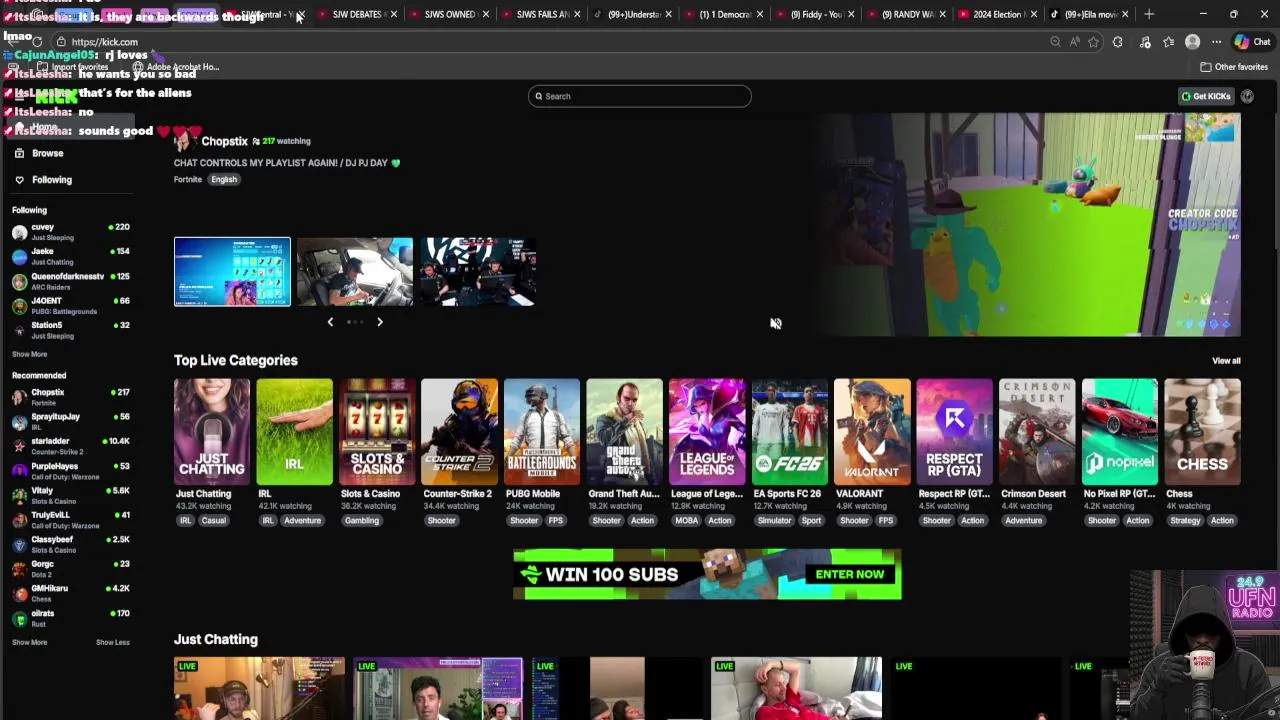Show next featured stream with right arrow
This screenshot has width=1280, height=720.
[x=380, y=322]
